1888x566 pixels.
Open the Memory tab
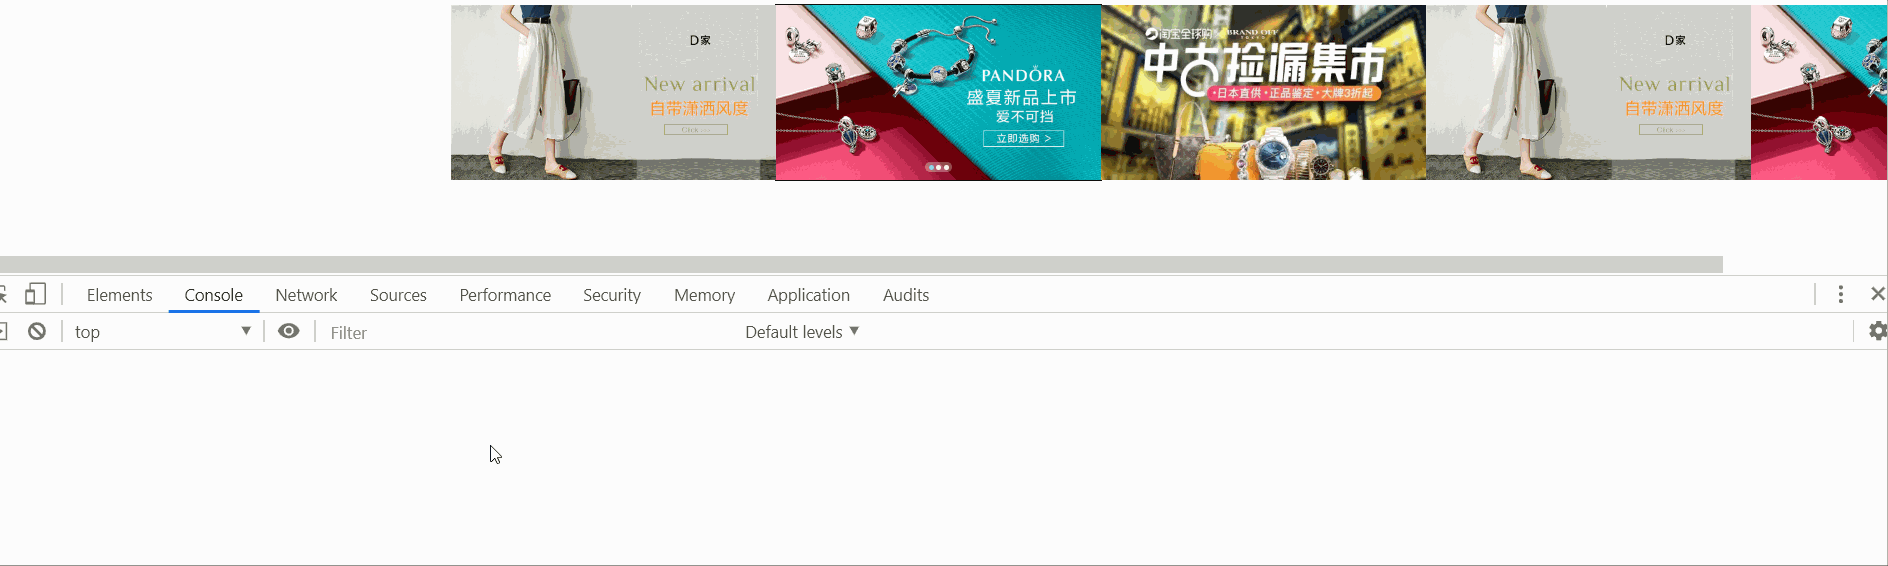point(704,295)
